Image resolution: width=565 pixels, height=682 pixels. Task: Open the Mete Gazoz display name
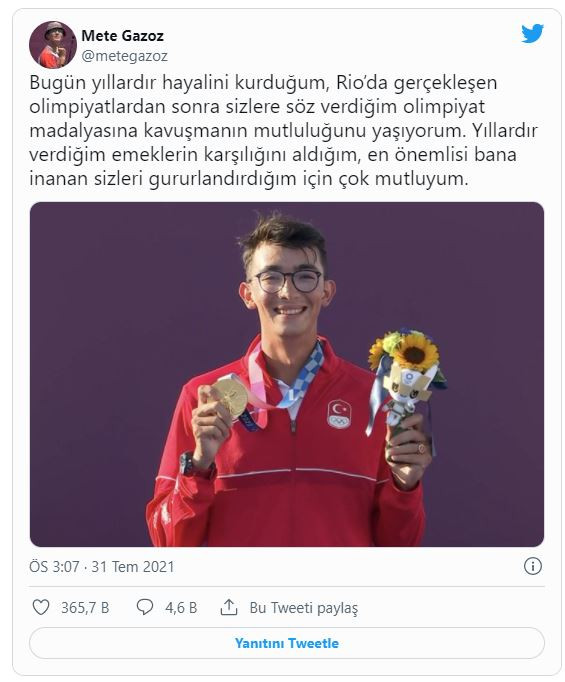123,36
